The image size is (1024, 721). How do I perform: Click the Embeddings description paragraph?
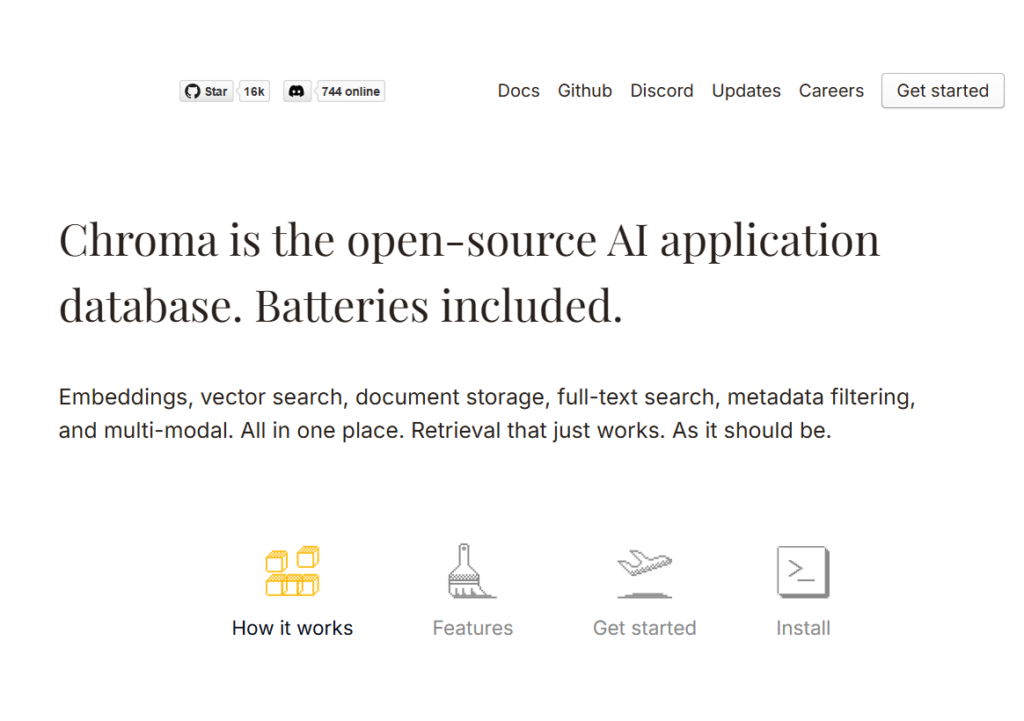click(487, 413)
